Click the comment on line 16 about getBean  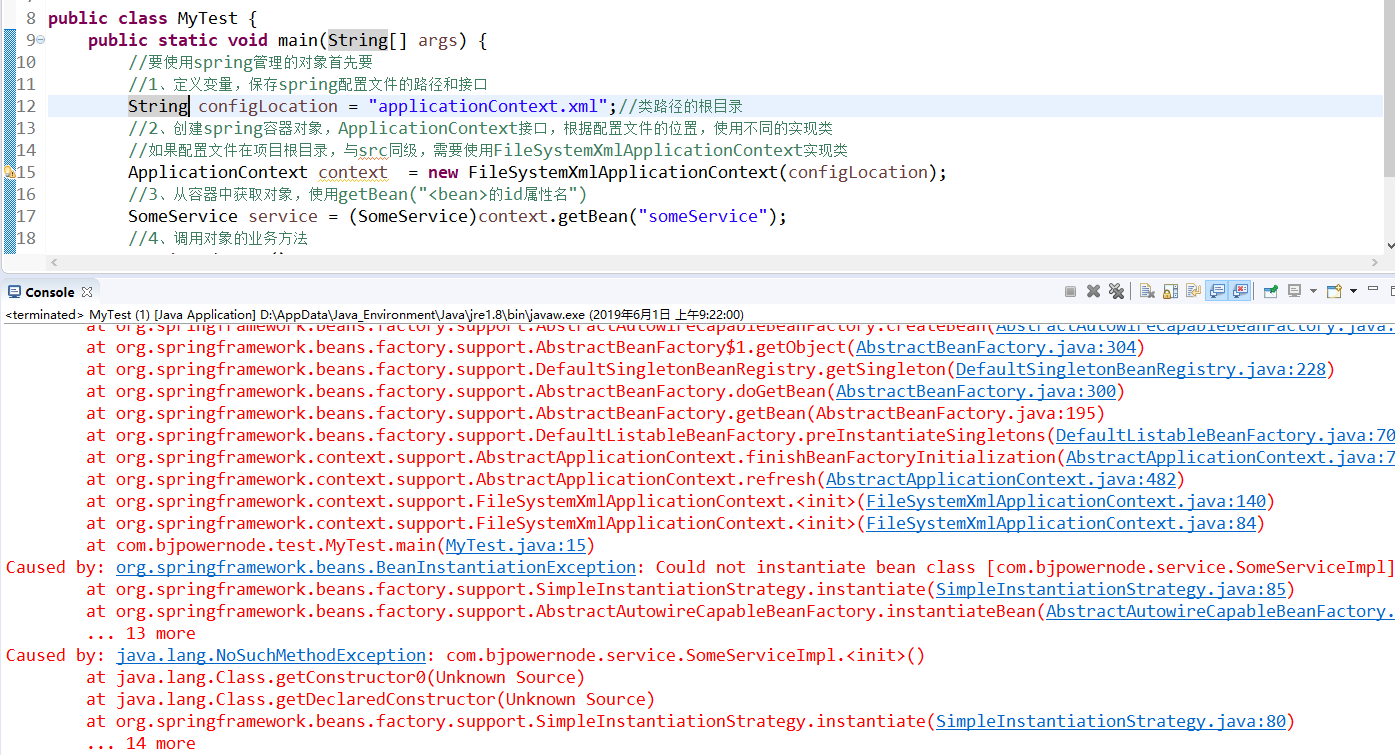coord(357,194)
